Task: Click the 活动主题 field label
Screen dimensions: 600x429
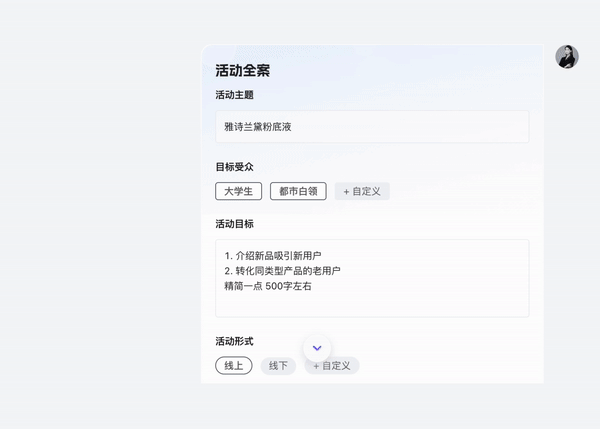Action: 234,95
